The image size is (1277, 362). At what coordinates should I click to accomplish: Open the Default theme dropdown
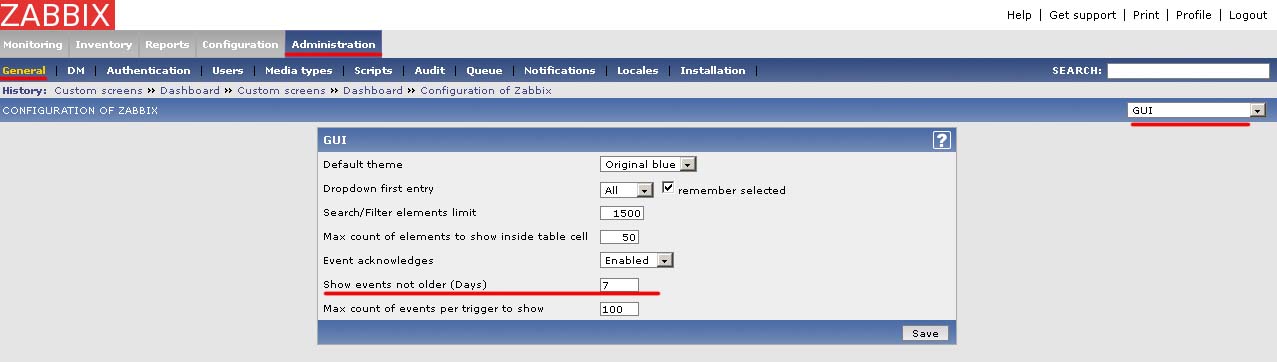(648, 164)
